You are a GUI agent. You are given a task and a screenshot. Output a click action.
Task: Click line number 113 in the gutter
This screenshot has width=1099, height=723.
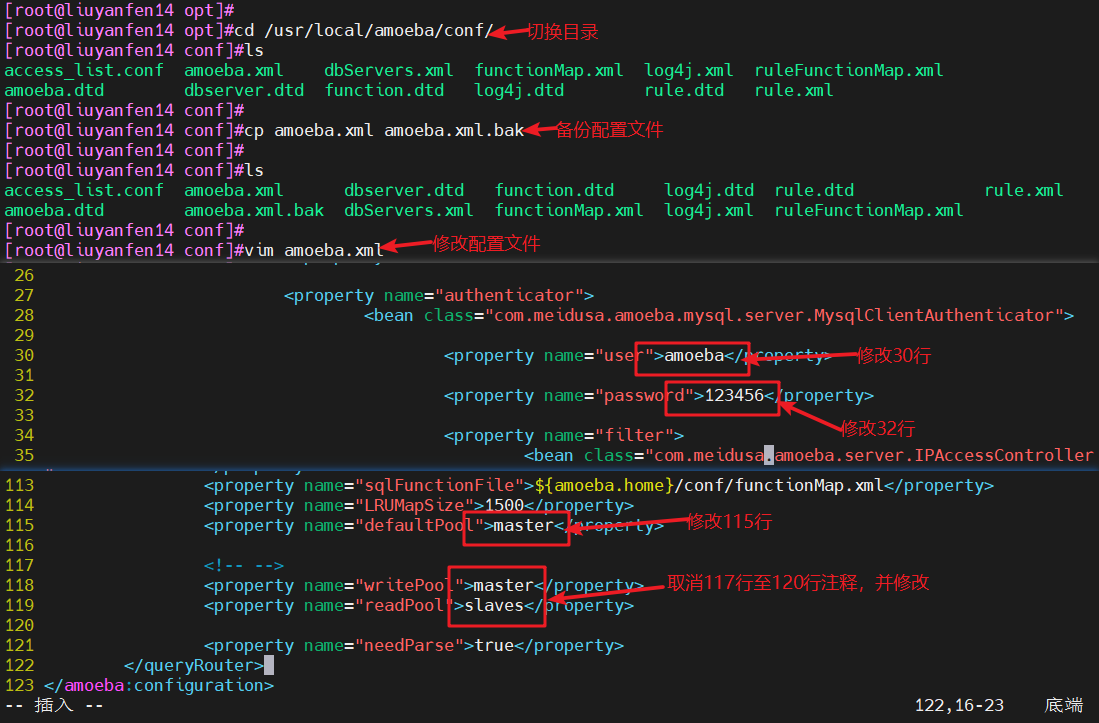click(19, 486)
